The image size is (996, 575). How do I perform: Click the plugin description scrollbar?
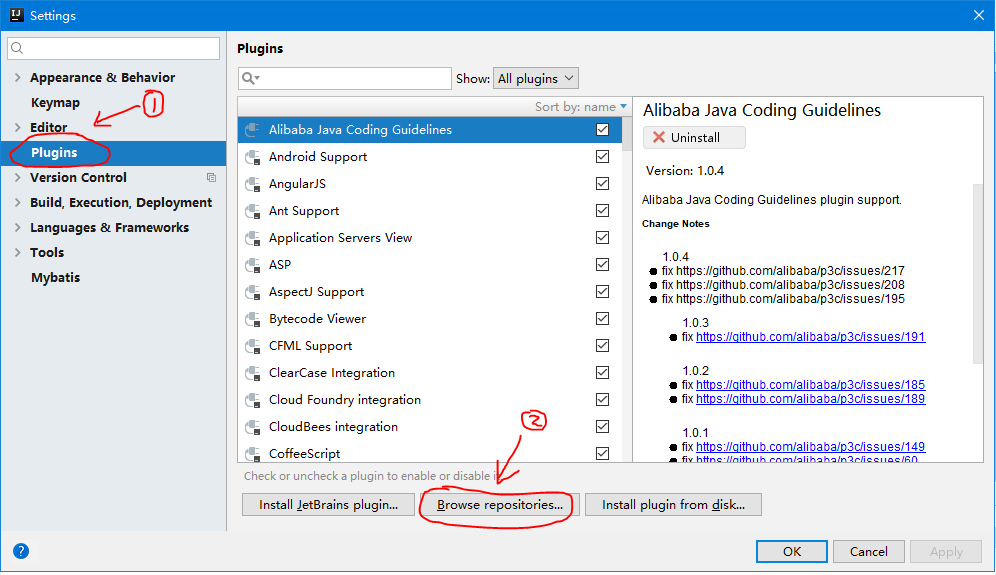tap(978, 274)
